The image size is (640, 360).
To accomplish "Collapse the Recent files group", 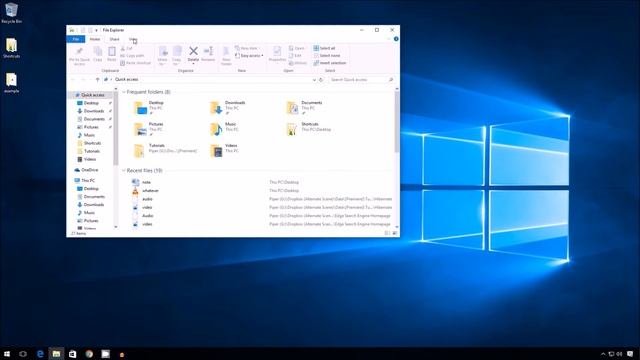I will [x=124, y=170].
